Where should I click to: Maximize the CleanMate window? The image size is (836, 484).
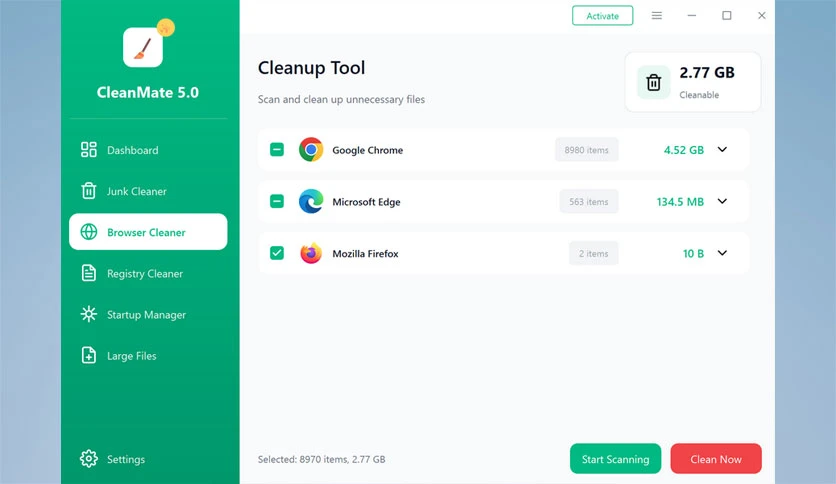click(x=727, y=15)
